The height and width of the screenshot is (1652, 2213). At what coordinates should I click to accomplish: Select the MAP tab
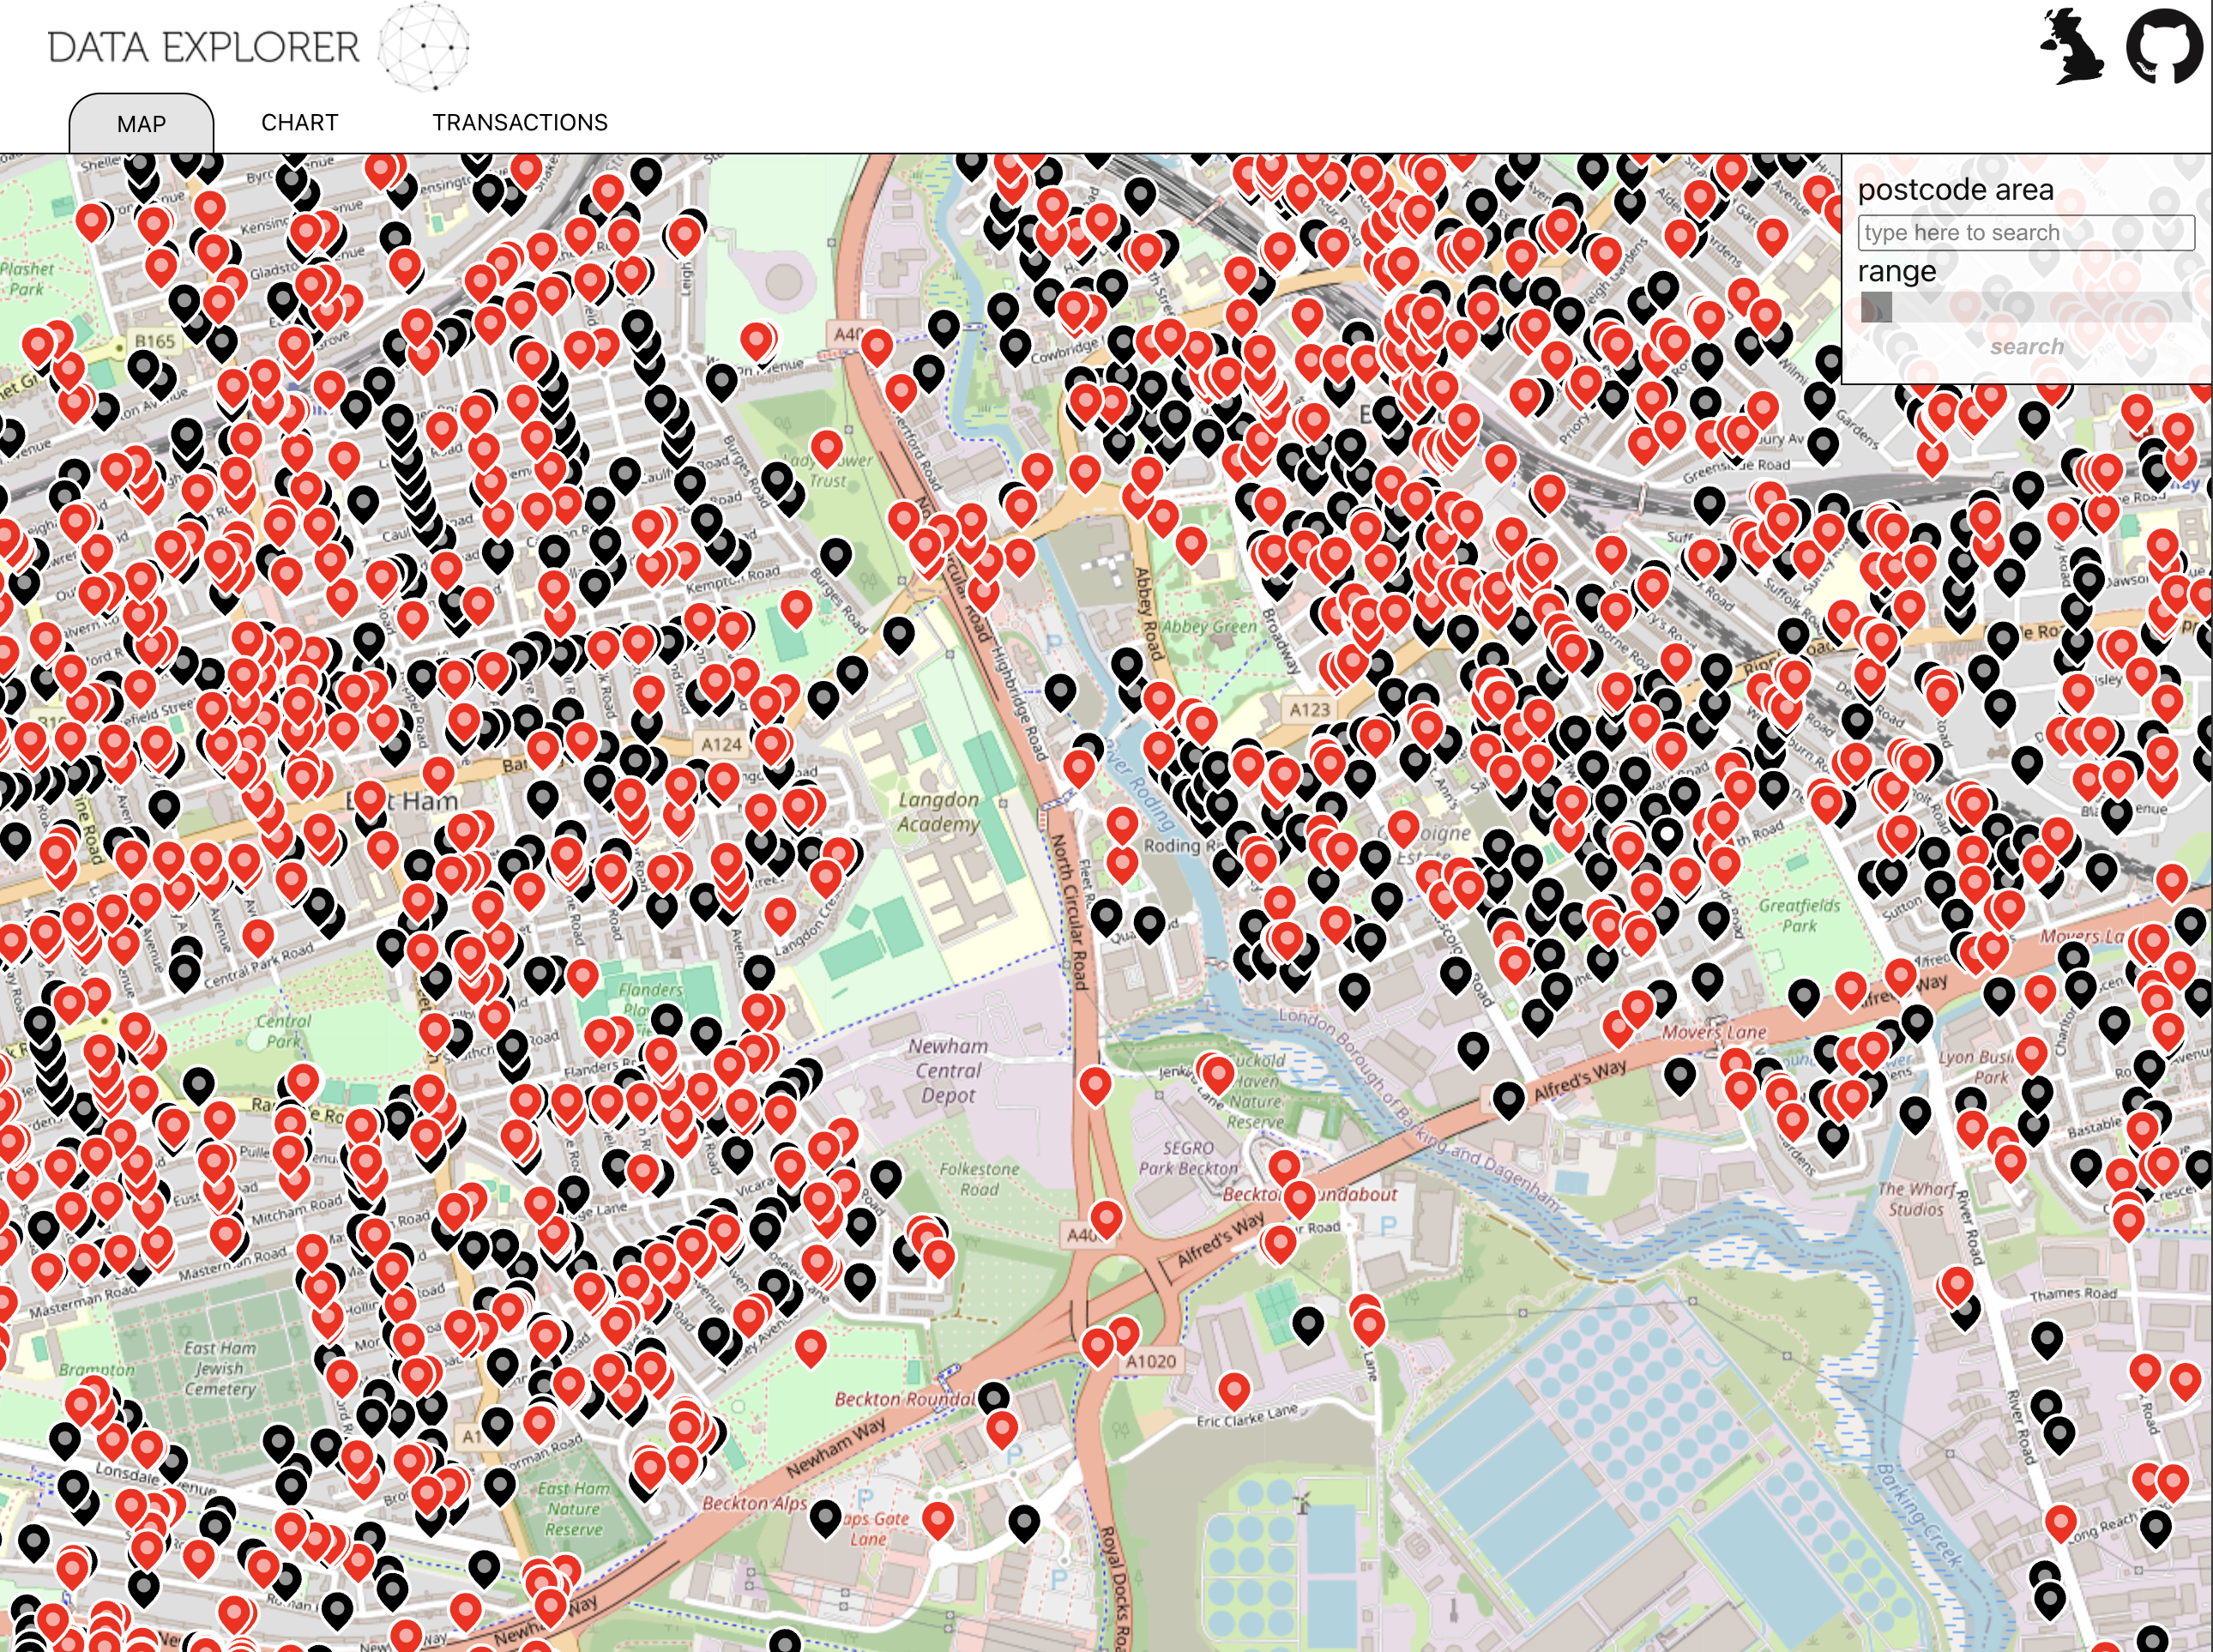(x=141, y=124)
